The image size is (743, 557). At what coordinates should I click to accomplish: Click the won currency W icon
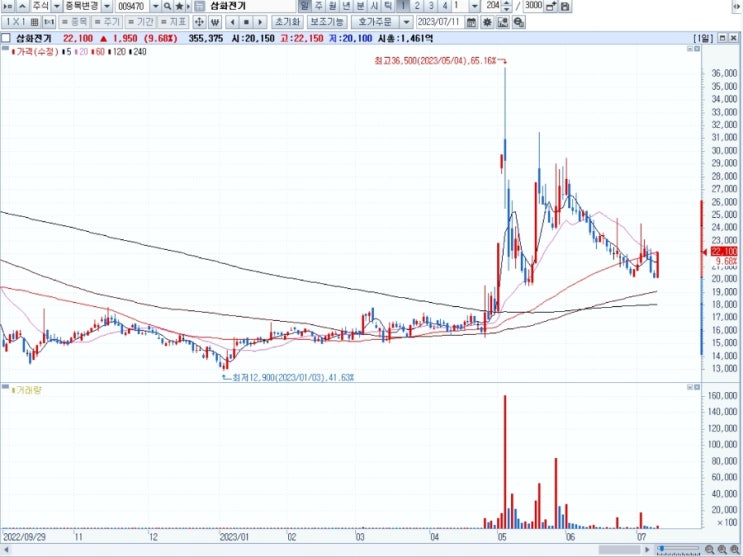[x=215, y=22]
